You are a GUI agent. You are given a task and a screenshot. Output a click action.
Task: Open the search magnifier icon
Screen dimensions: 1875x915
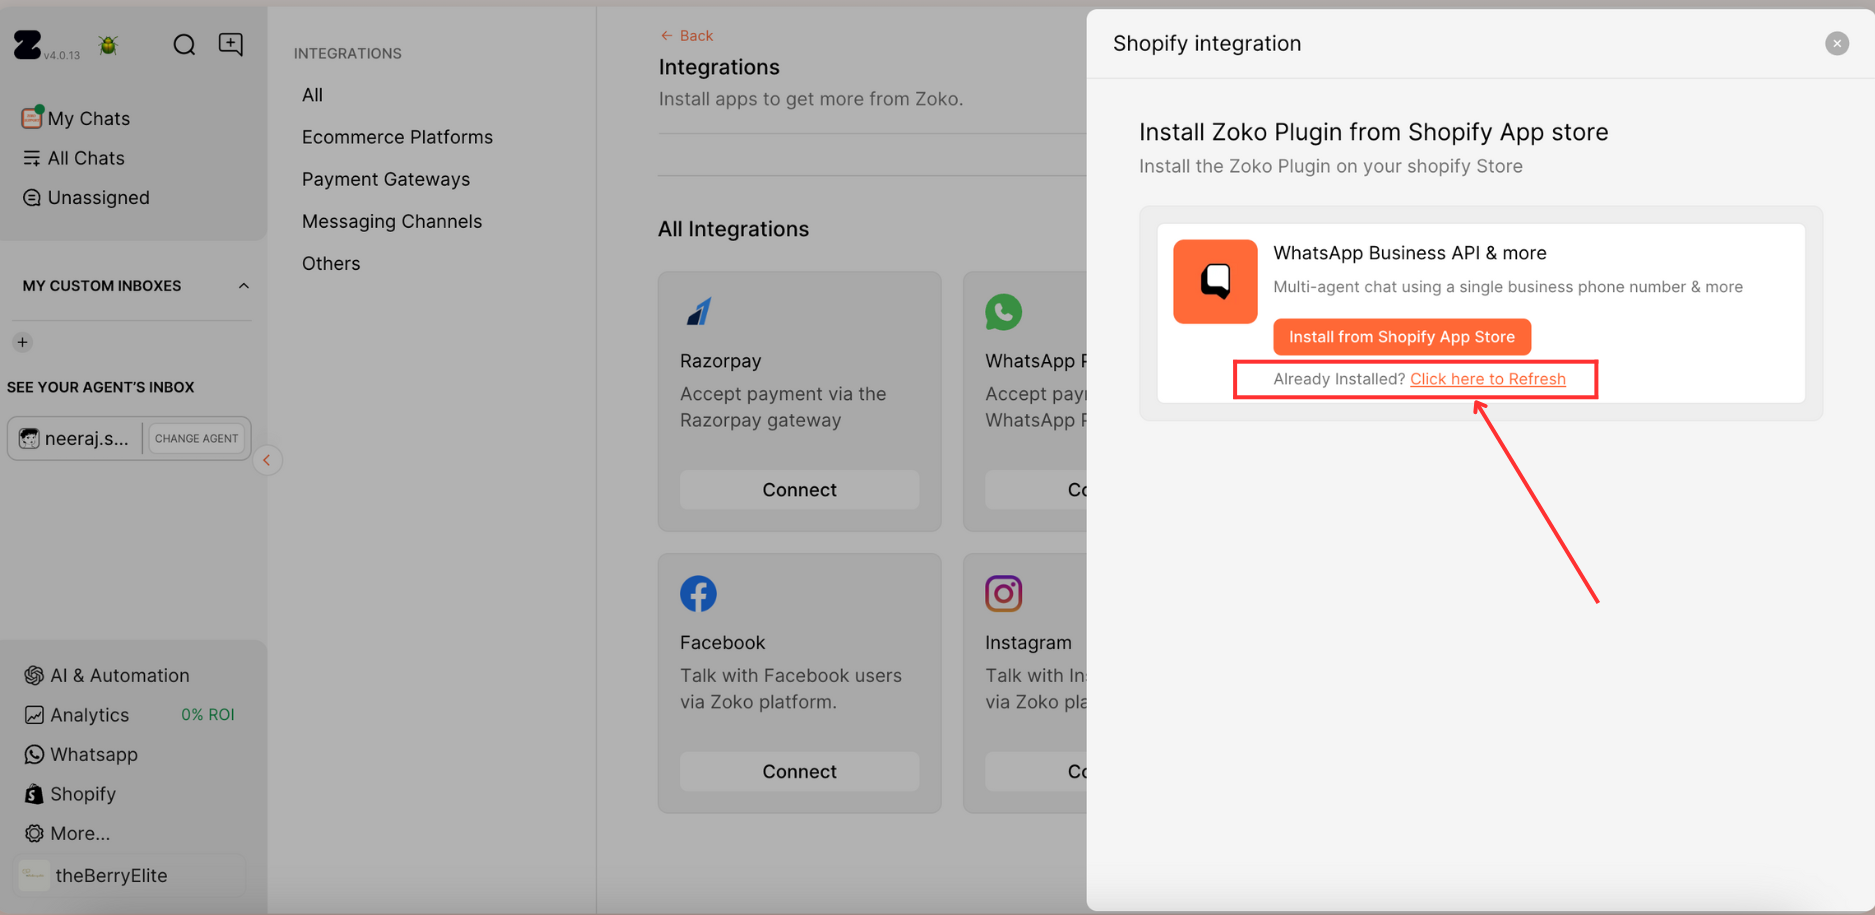pos(184,45)
